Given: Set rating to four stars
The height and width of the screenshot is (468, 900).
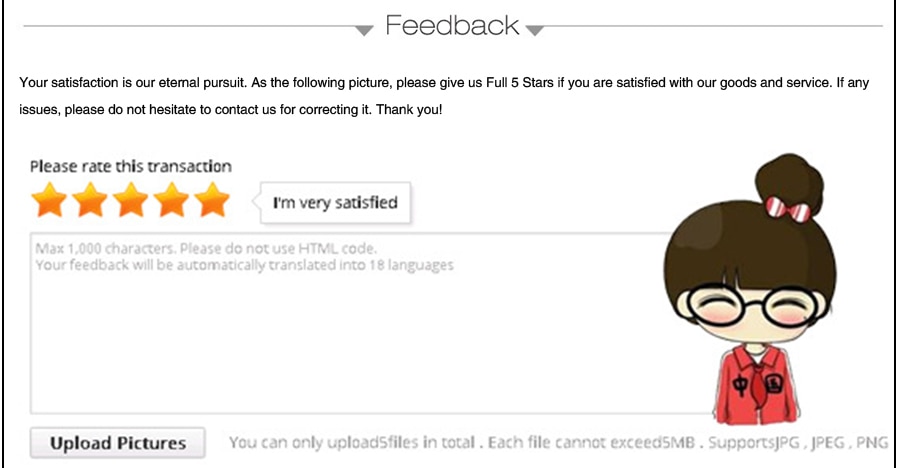Looking at the screenshot, I should [x=172, y=200].
